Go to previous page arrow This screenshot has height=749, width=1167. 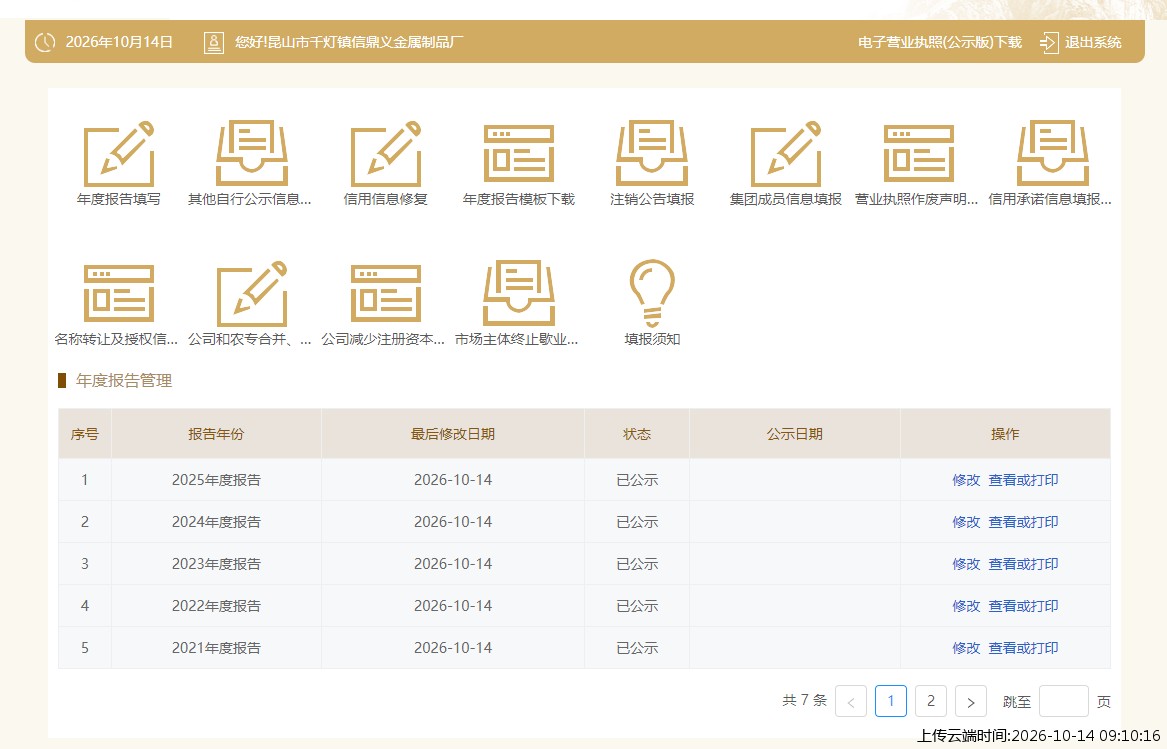(851, 701)
